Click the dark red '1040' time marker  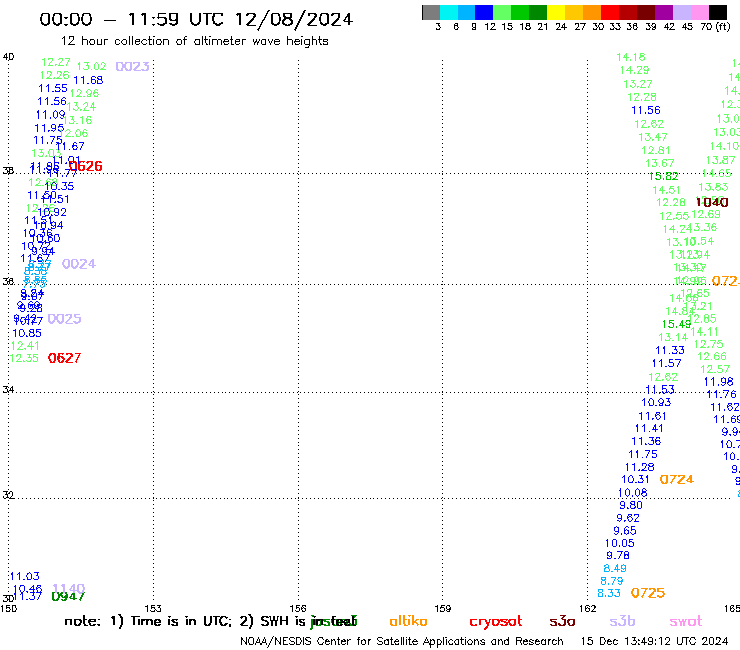(712, 202)
